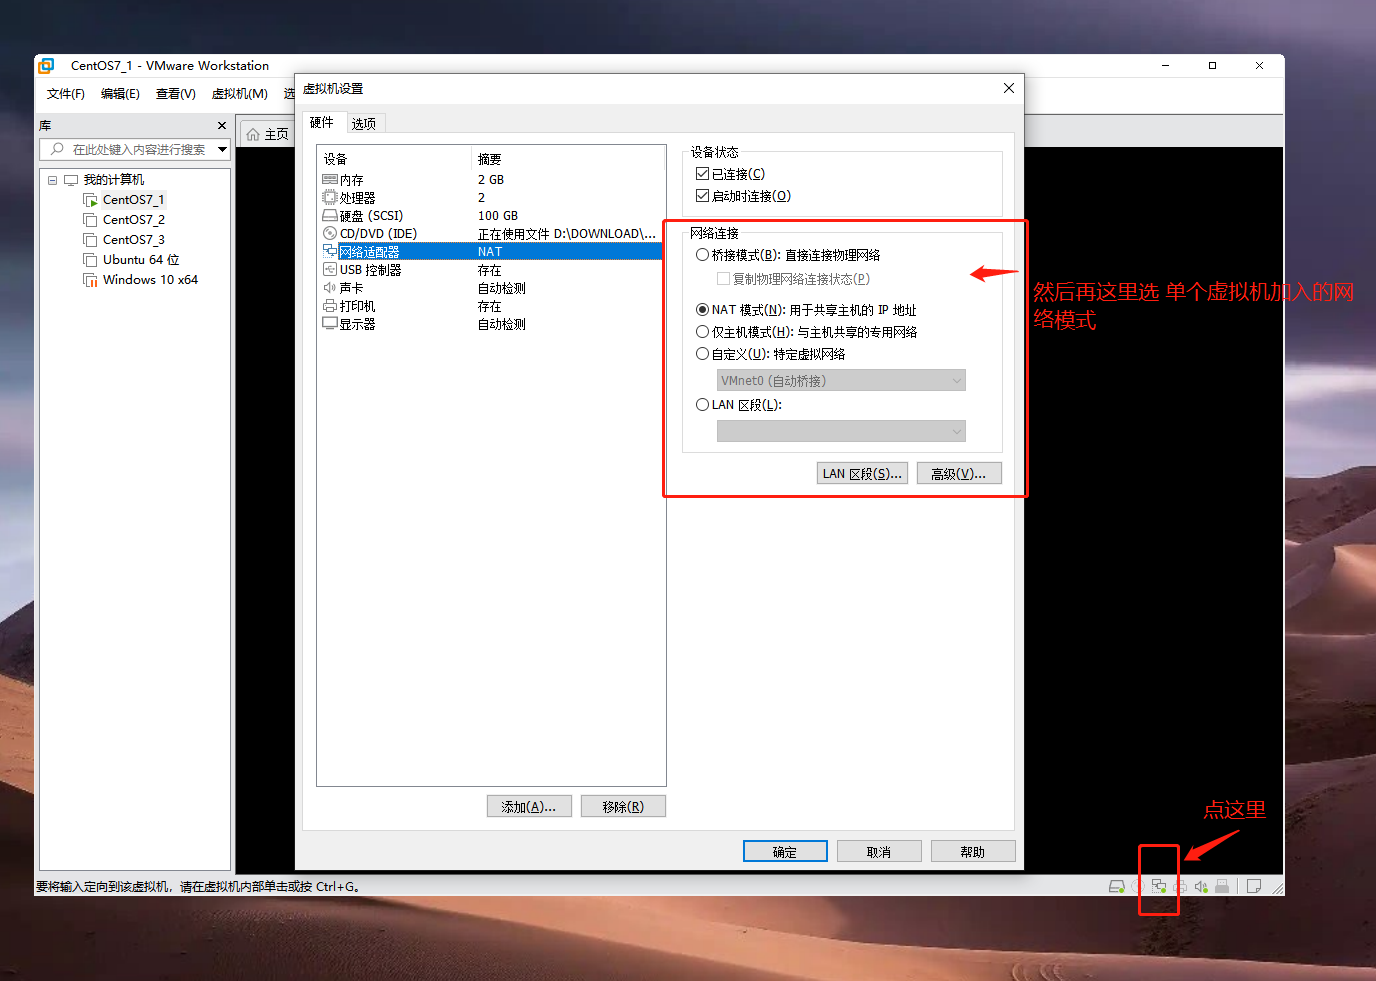The height and width of the screenshot is (981, 1376).
Task: Toggle the 已连接(C) checkbox
Action: pyautogui.click(x=703, y=174)
